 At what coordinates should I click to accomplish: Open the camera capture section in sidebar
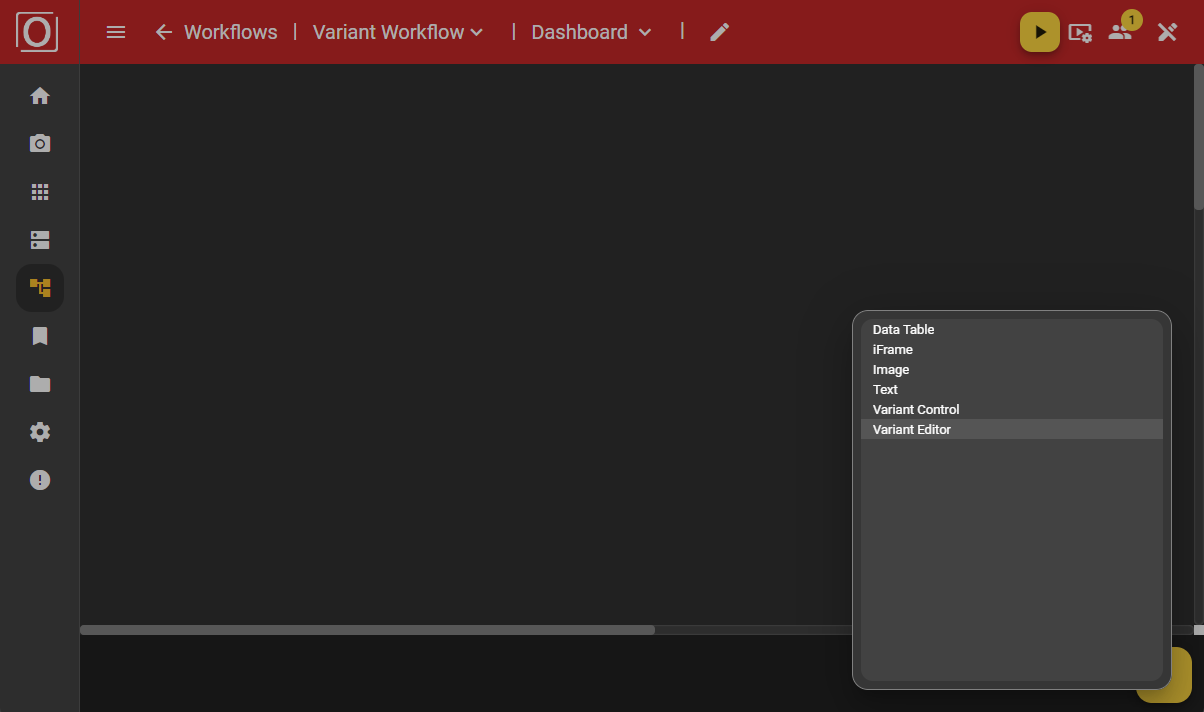(x=39, y=143)
